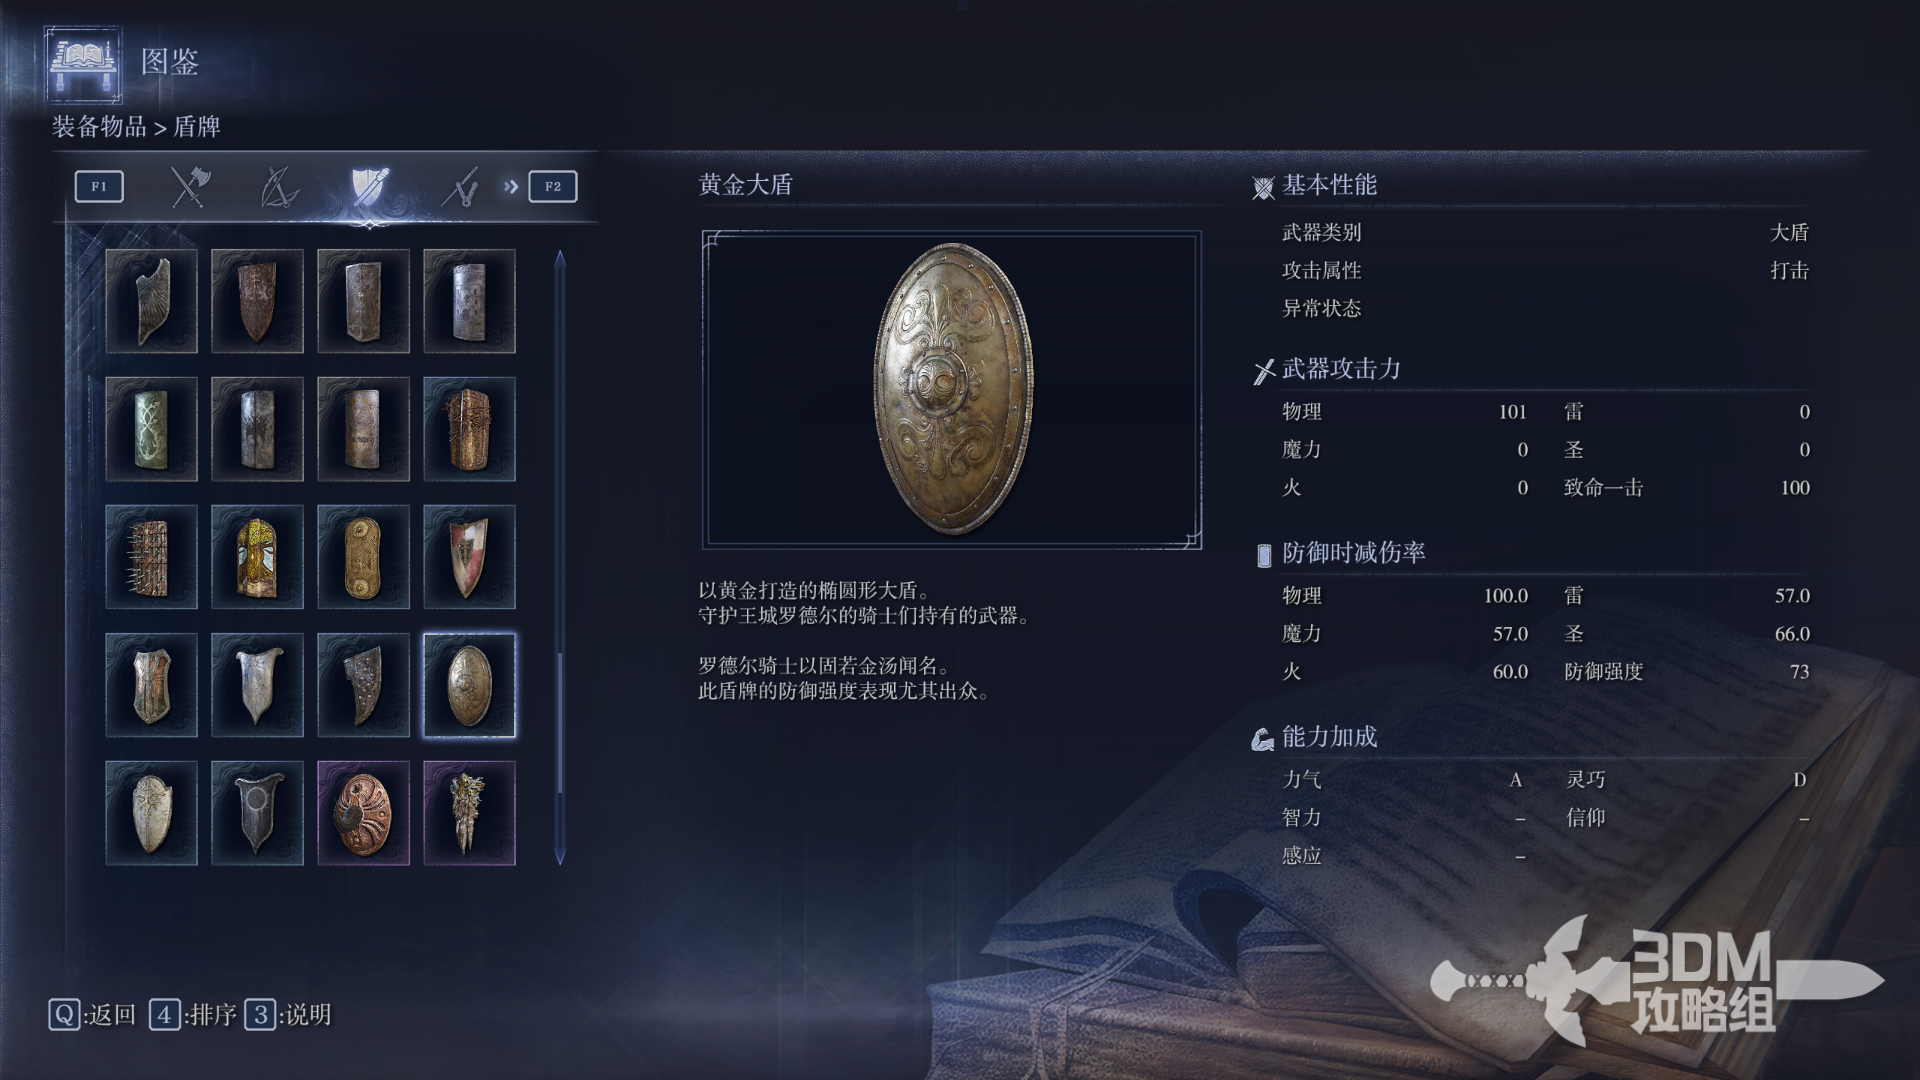Select the green serpent-engraved tower shield
This screenshot has height=1080, width=1920.
(151, 429)
